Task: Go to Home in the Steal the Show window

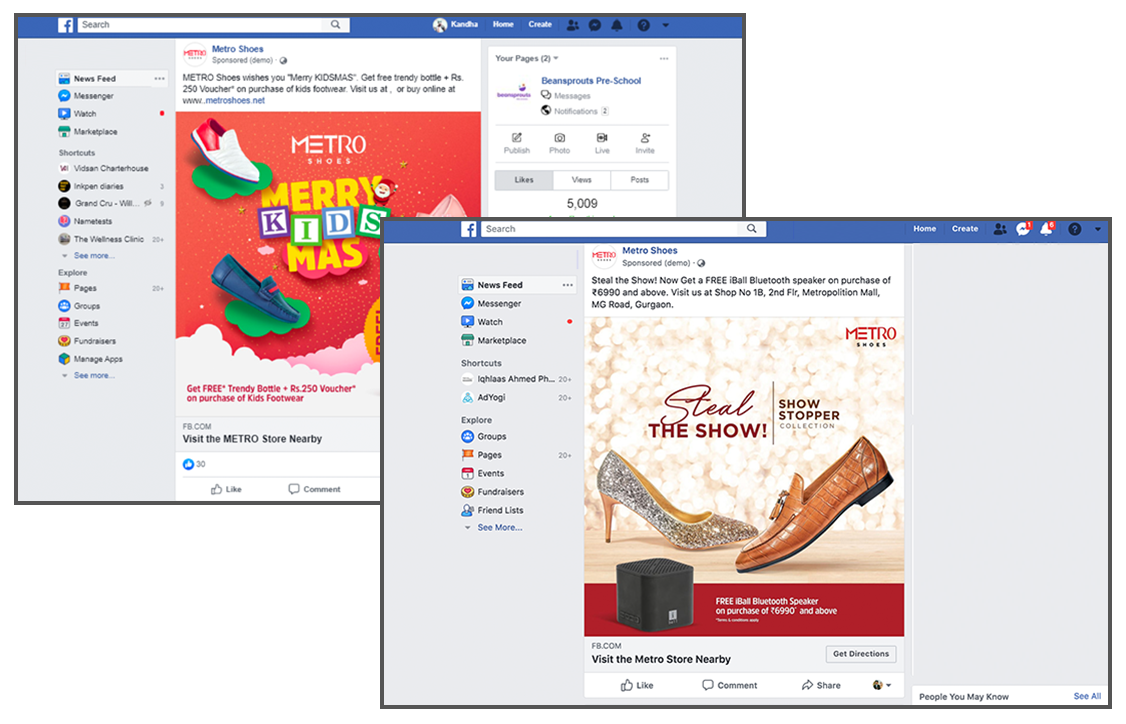Action: click(x=925, y=229)
